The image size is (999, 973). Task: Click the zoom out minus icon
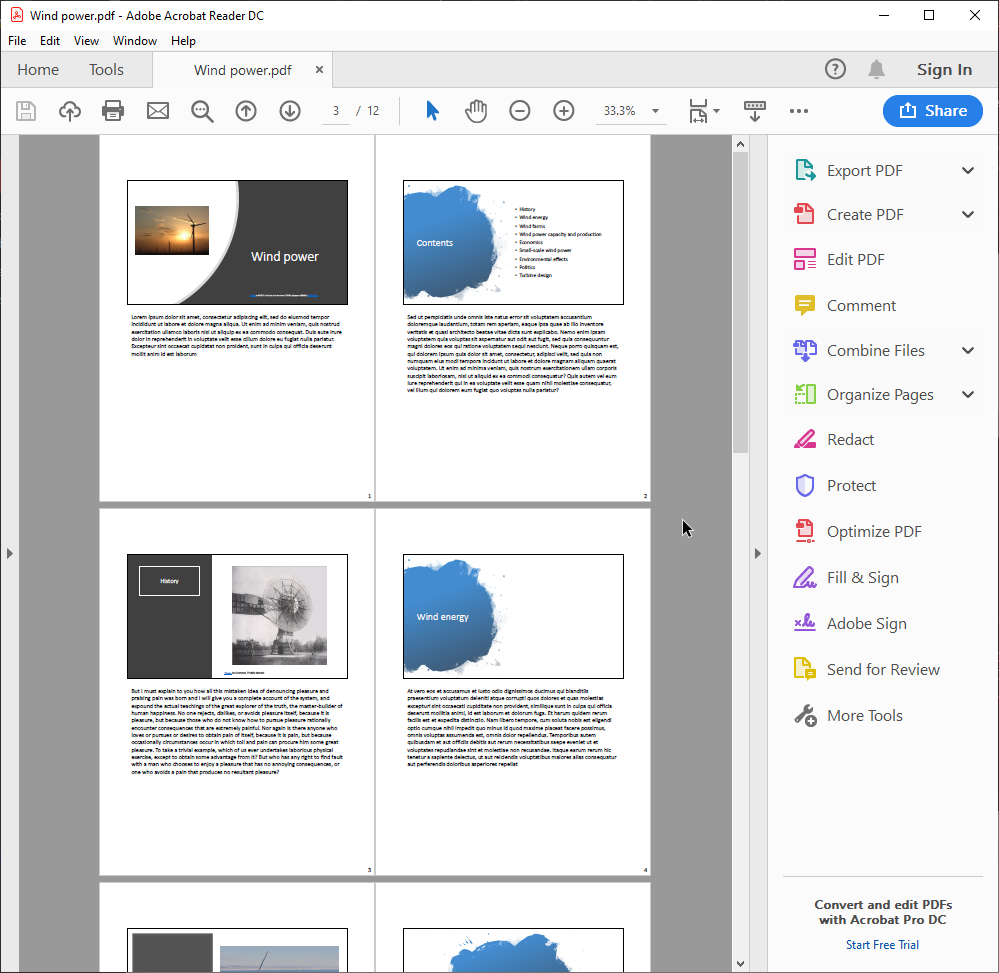click(520, 111)
